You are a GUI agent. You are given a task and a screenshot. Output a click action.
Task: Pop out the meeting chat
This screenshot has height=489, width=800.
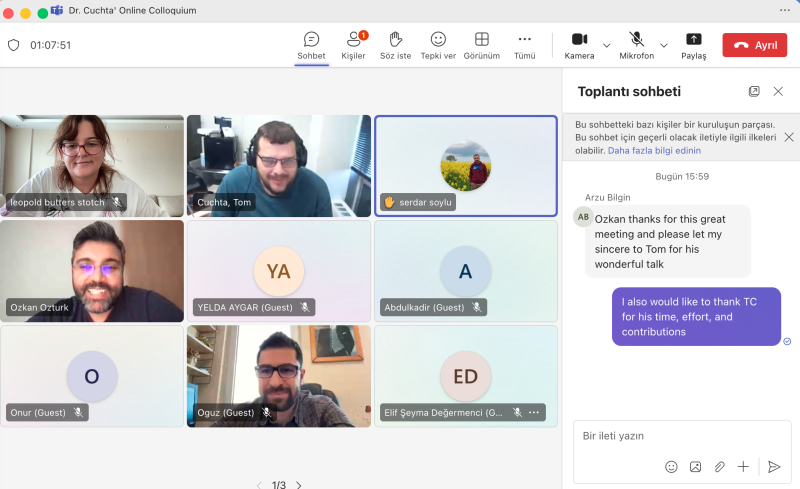pos(754,91)
